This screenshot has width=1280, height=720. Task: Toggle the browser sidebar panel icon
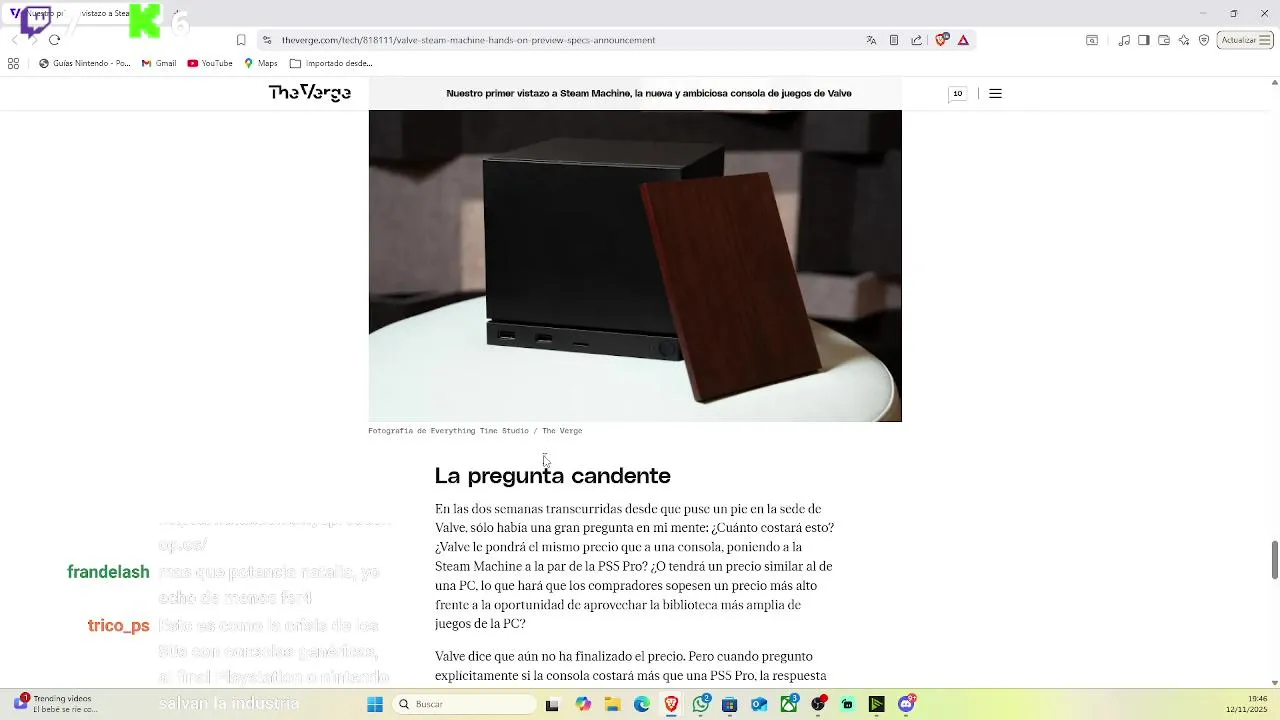coord(1144,40)
